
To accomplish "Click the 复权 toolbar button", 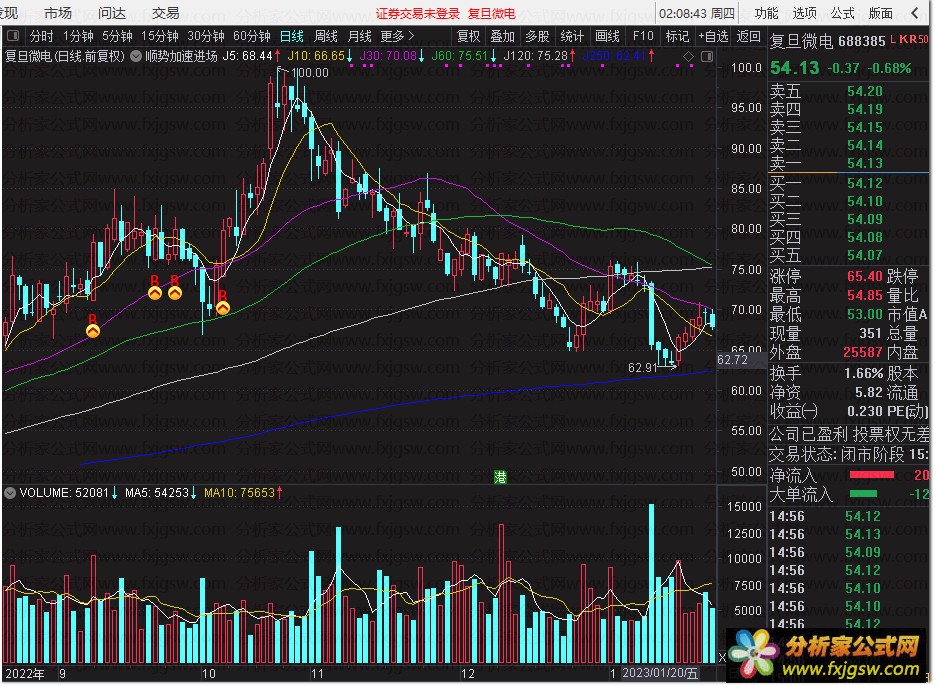I will pos(468,36).
